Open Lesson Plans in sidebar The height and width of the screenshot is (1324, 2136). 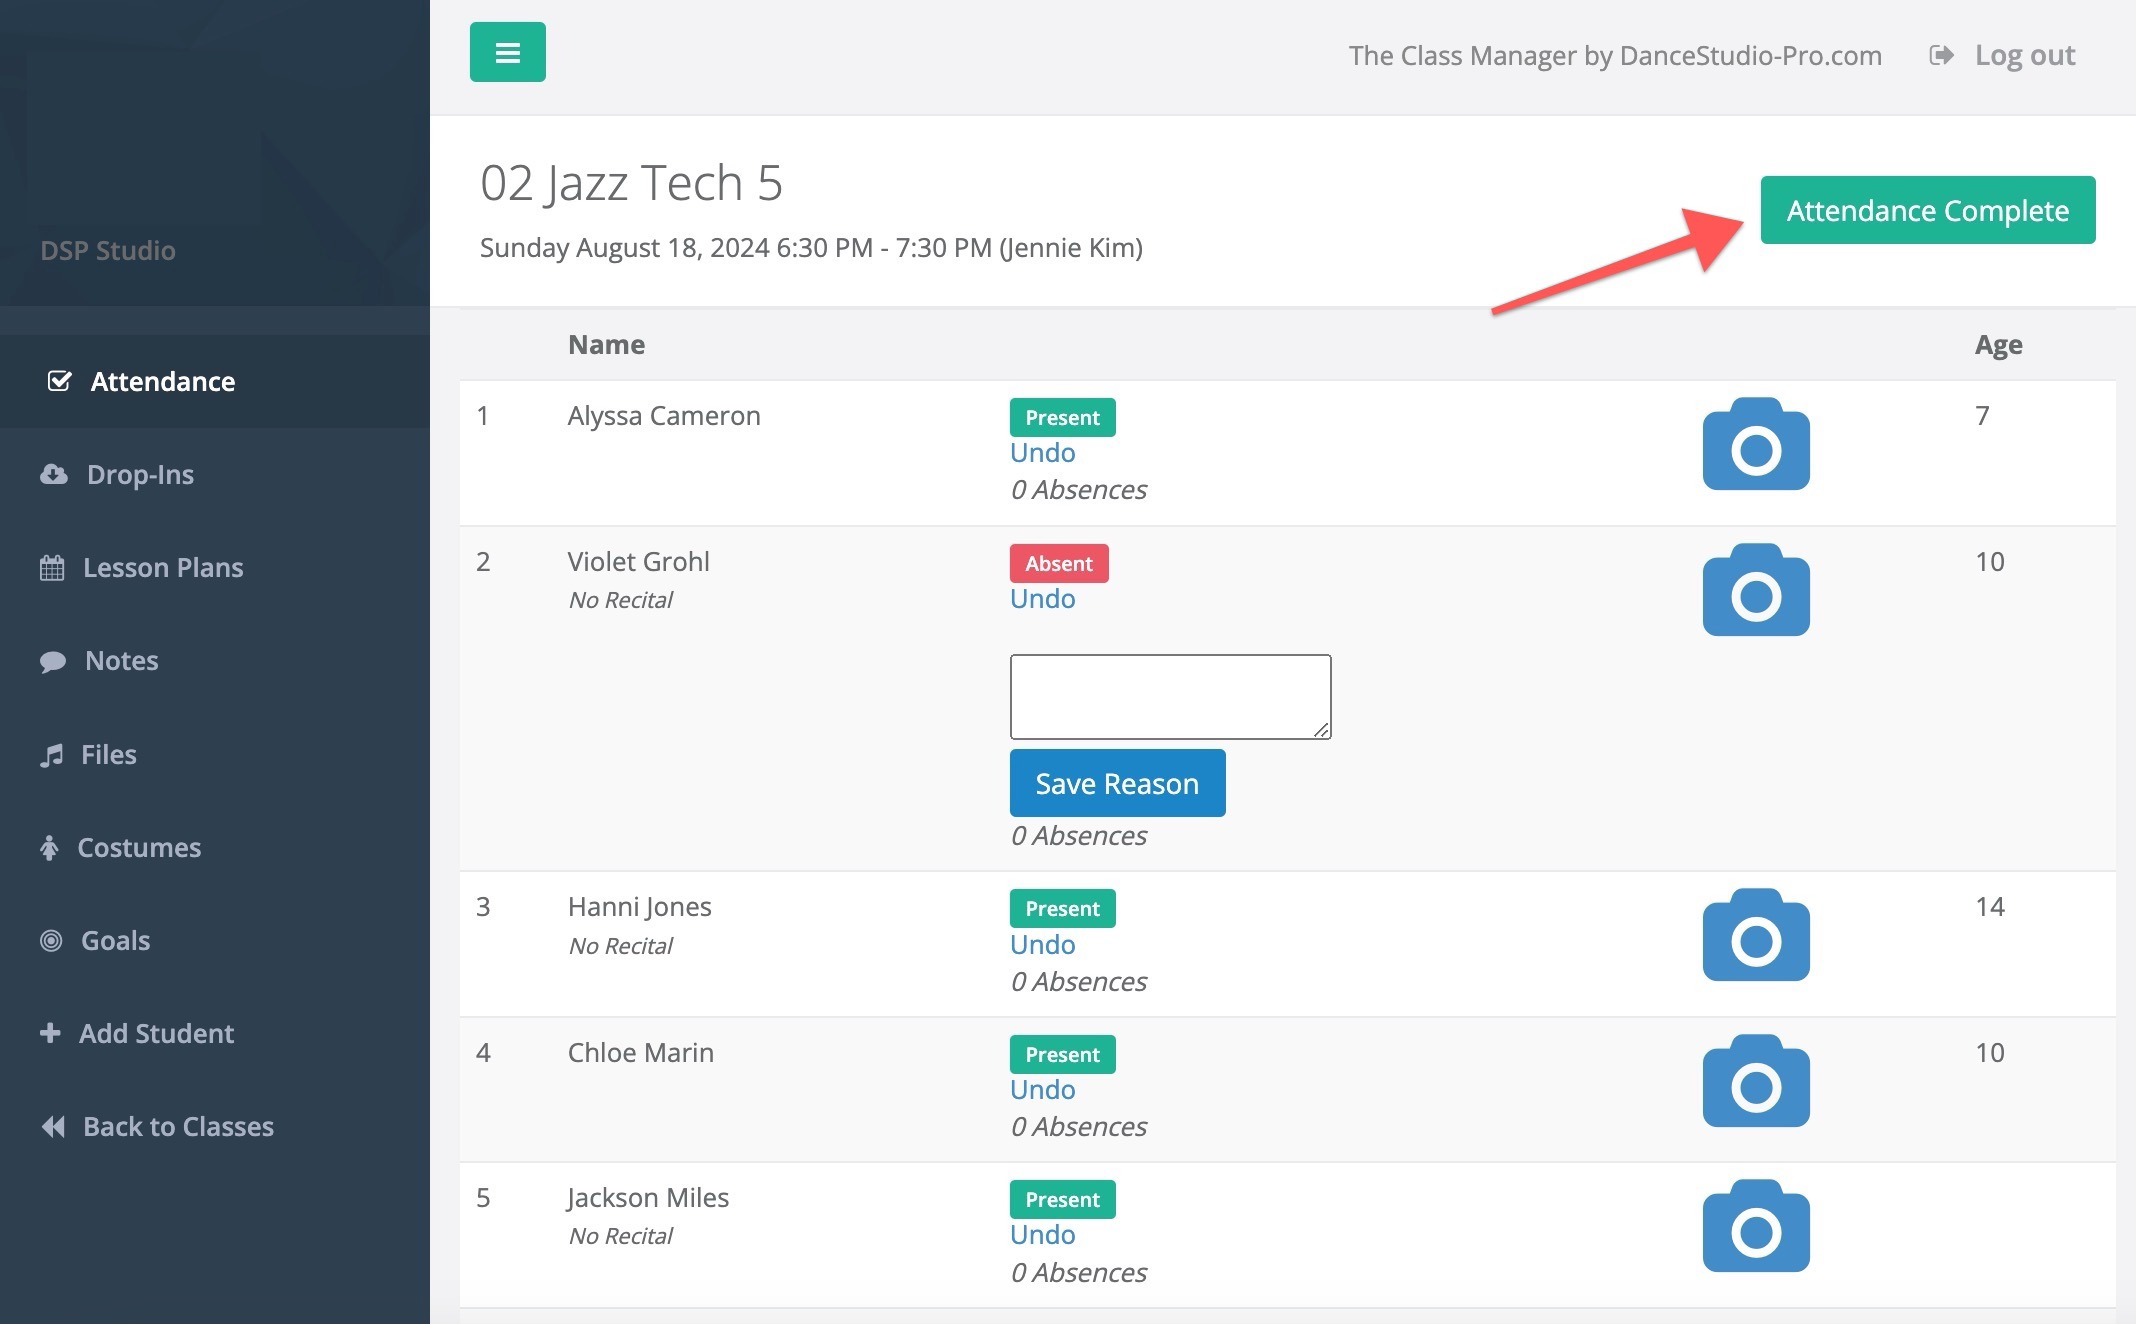[x=162, y=567]
